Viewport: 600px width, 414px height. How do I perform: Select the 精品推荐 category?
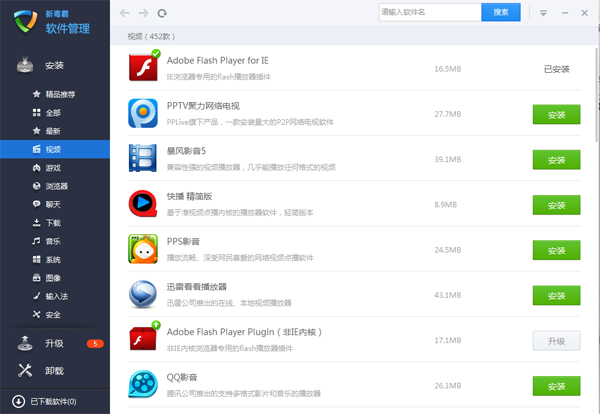pos(55,94)
